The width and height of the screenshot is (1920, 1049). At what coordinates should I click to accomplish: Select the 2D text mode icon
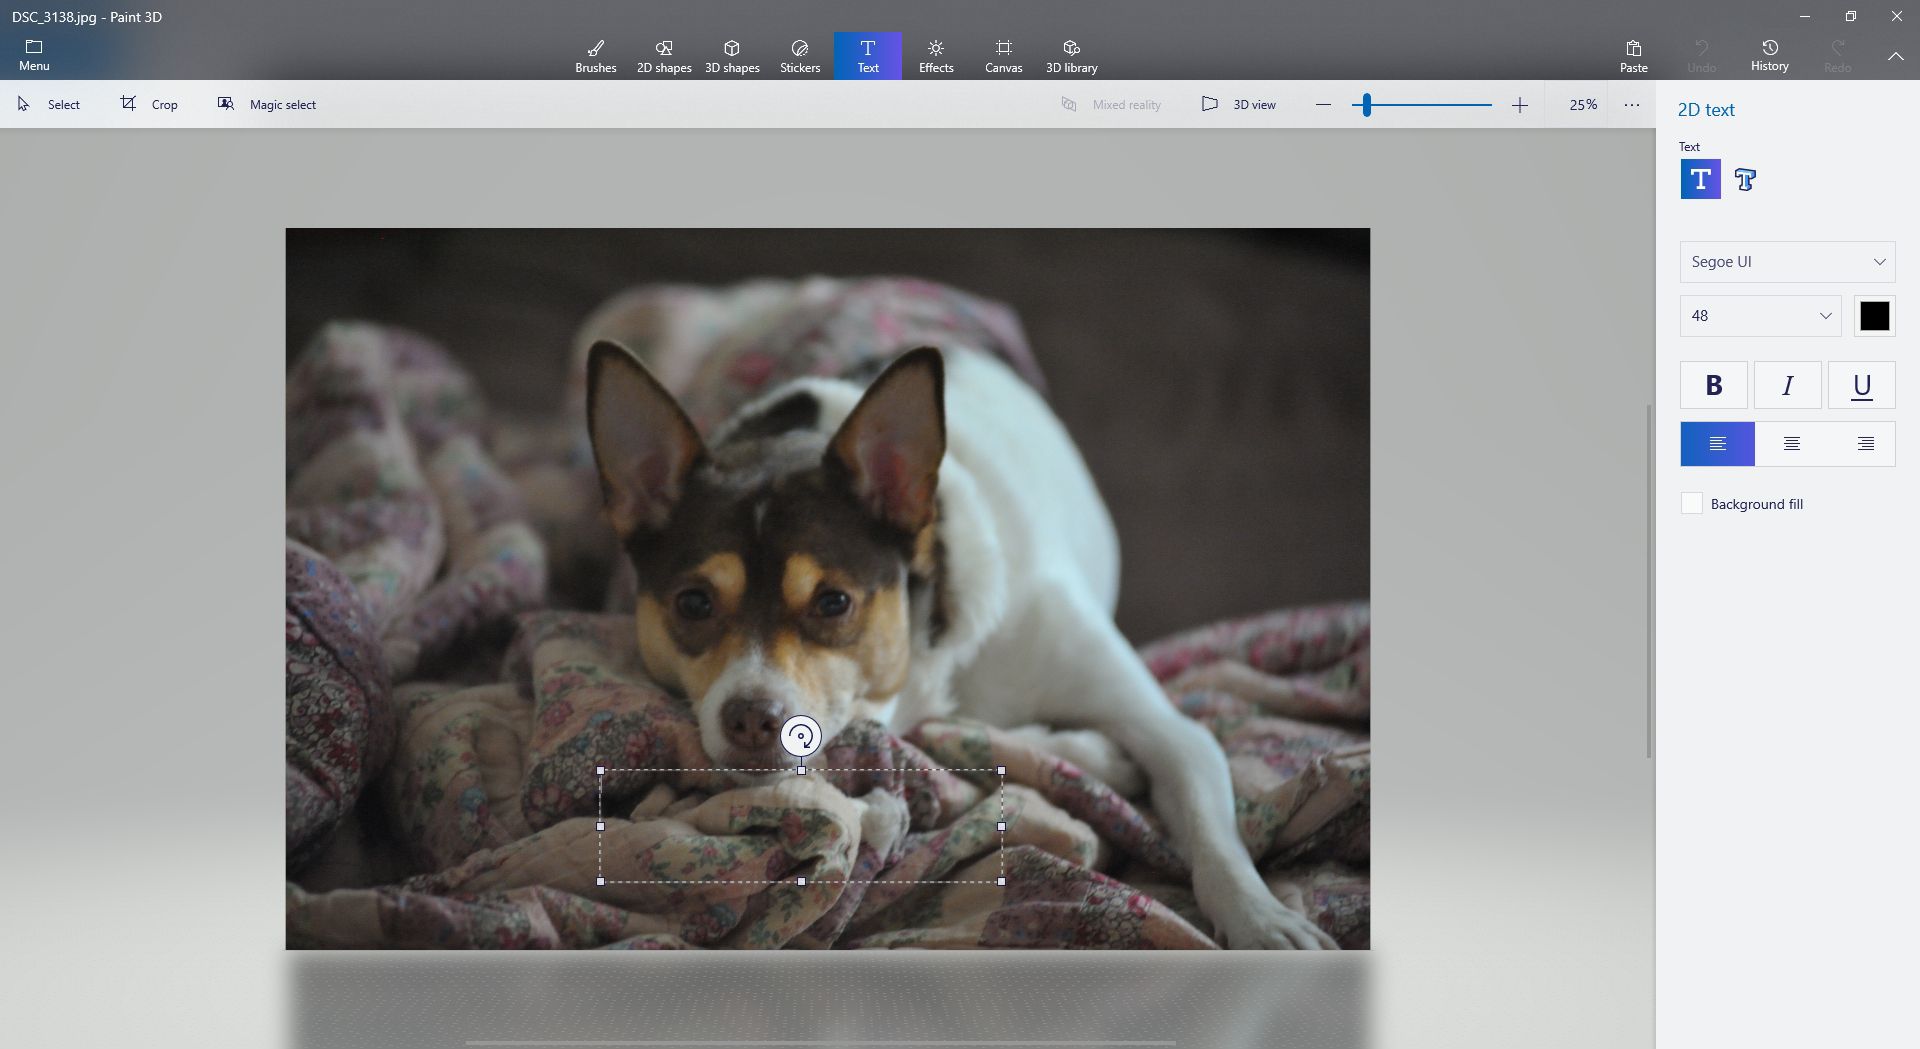(1700, 179)
